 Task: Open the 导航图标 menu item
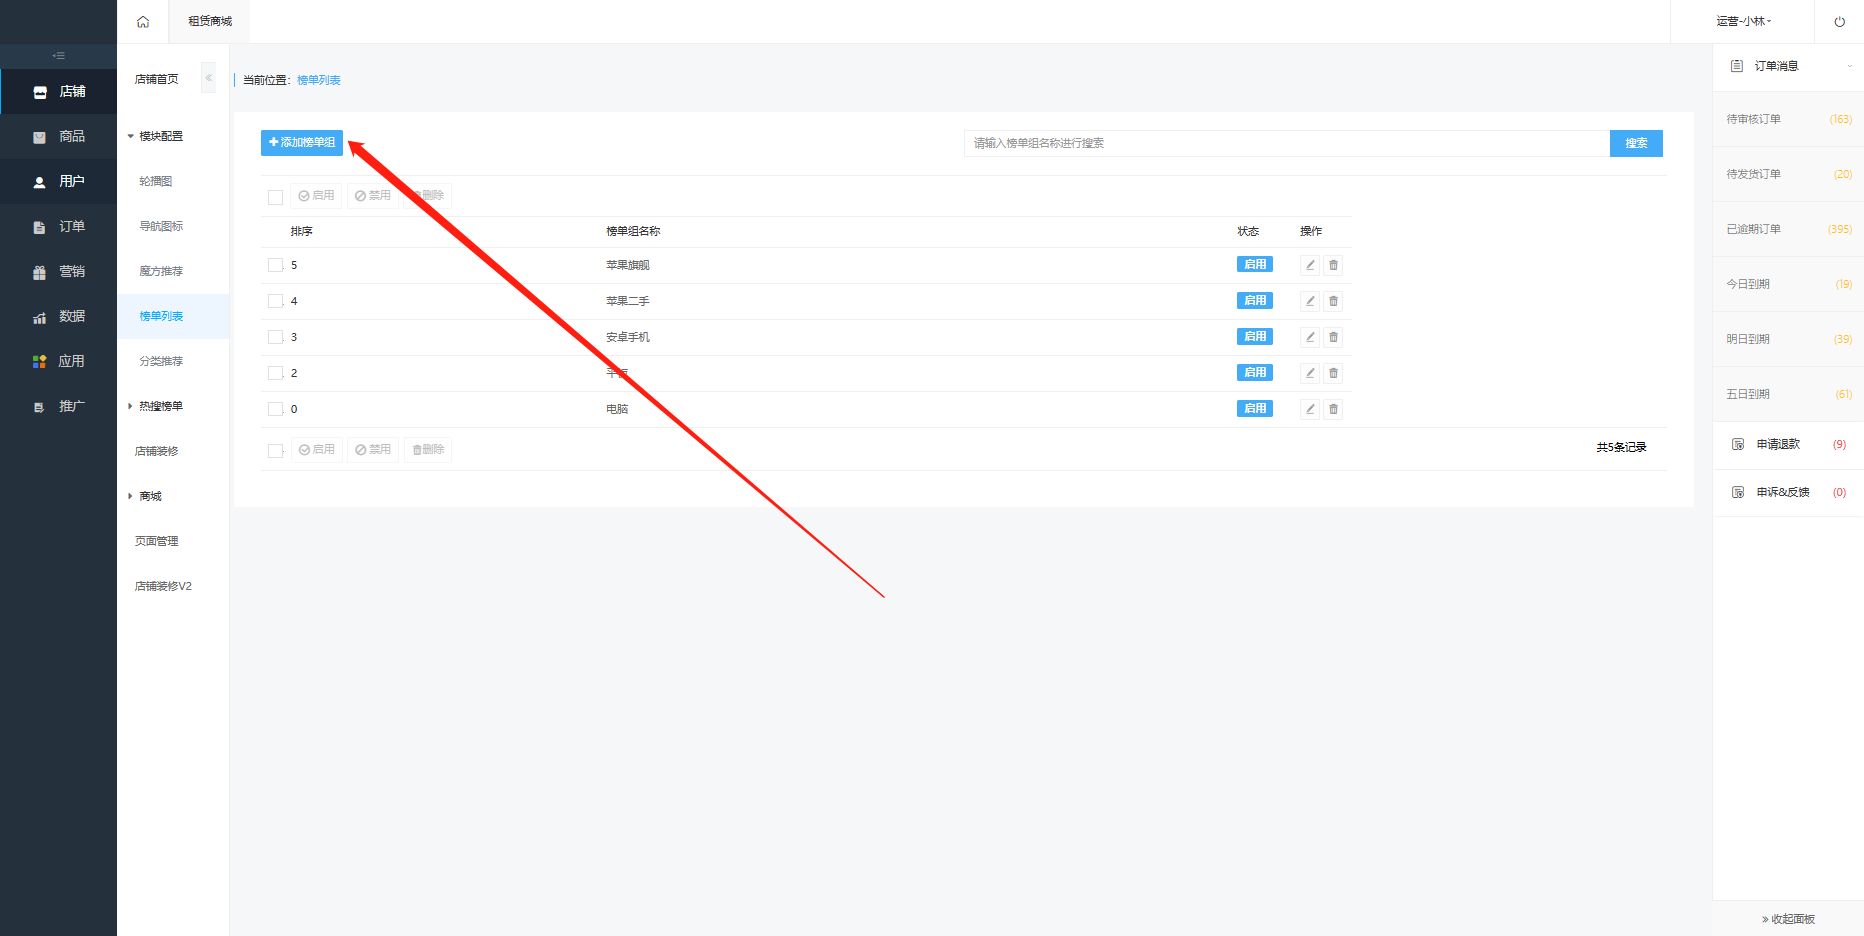point(161,226)
